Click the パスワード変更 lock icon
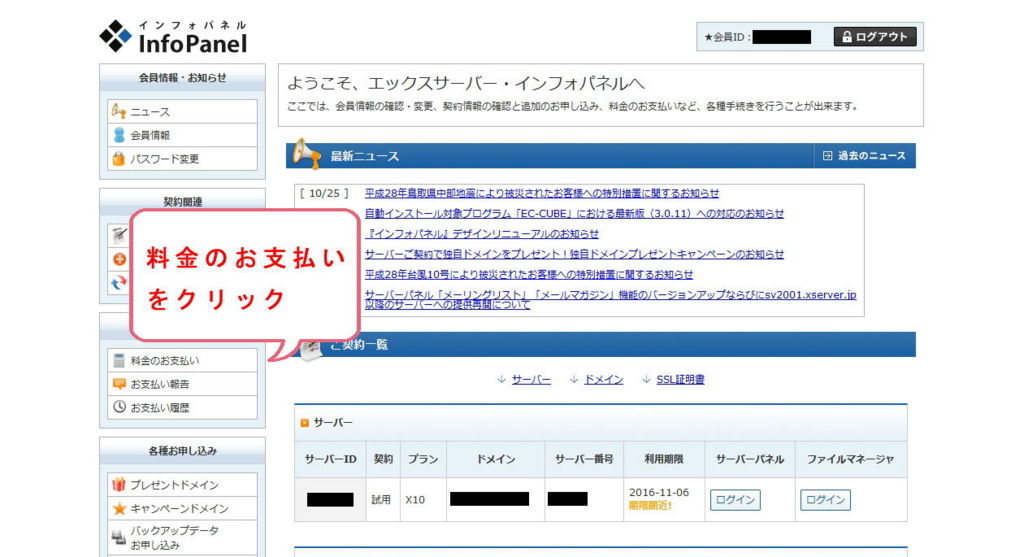The width and height of the screenshot is (1024, 557). 118,158
